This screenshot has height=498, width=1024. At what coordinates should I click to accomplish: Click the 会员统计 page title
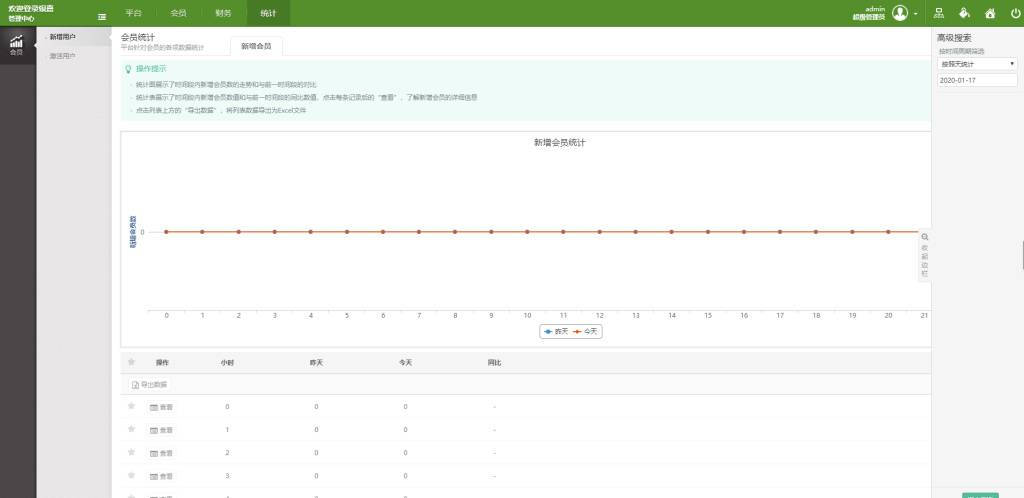138,37
